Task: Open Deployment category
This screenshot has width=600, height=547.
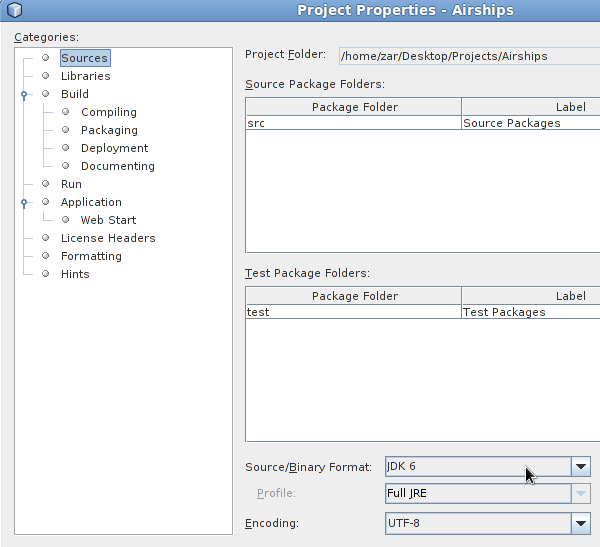Action: 114,148
